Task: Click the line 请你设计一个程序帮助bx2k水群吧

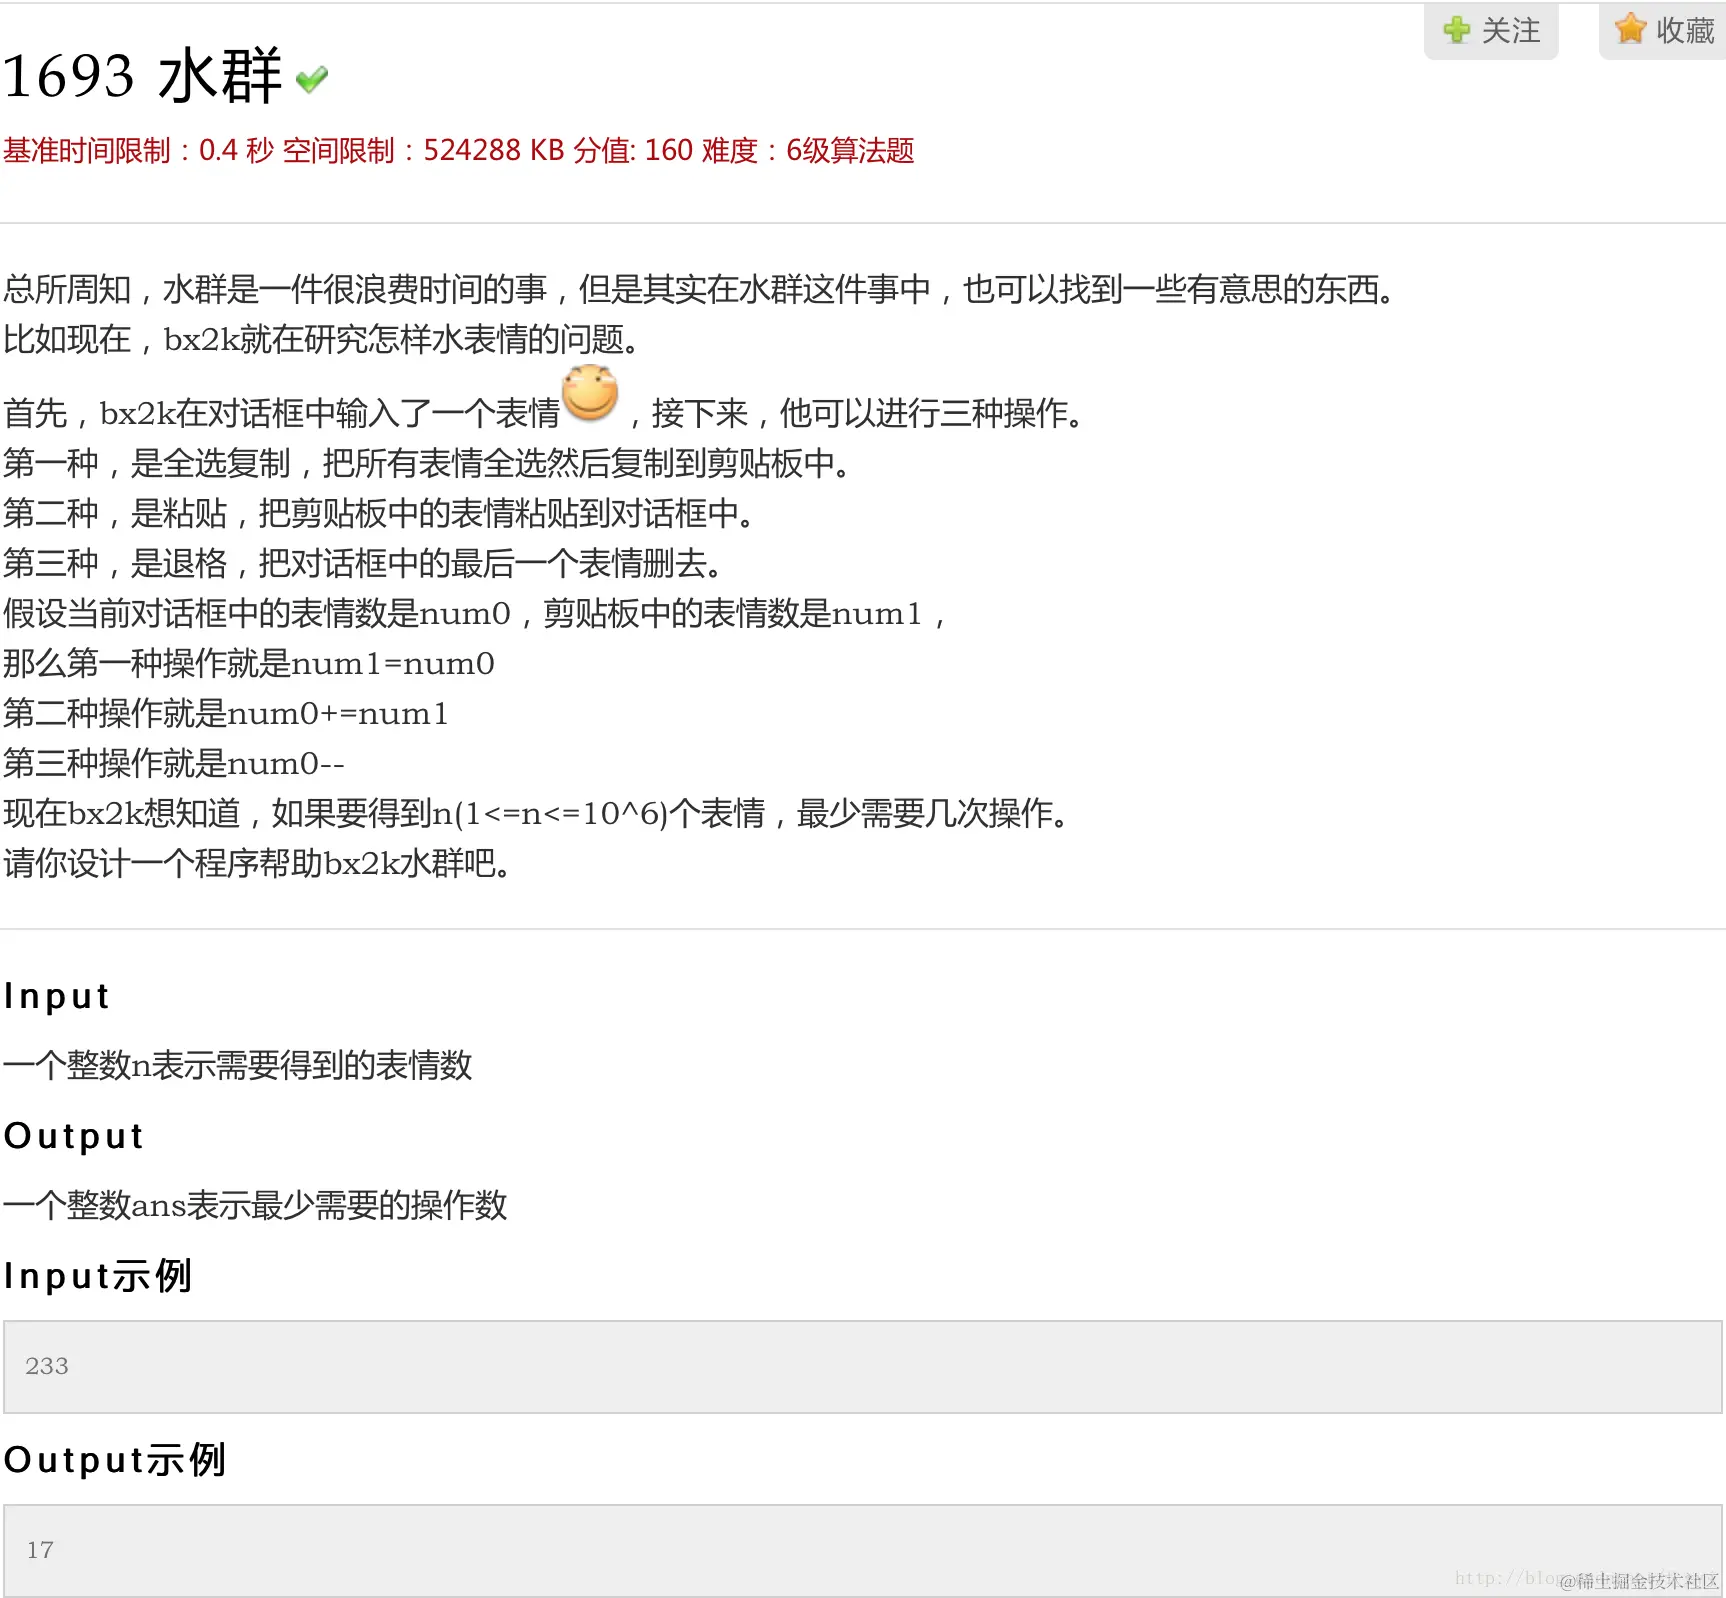Action: [258, 864]
